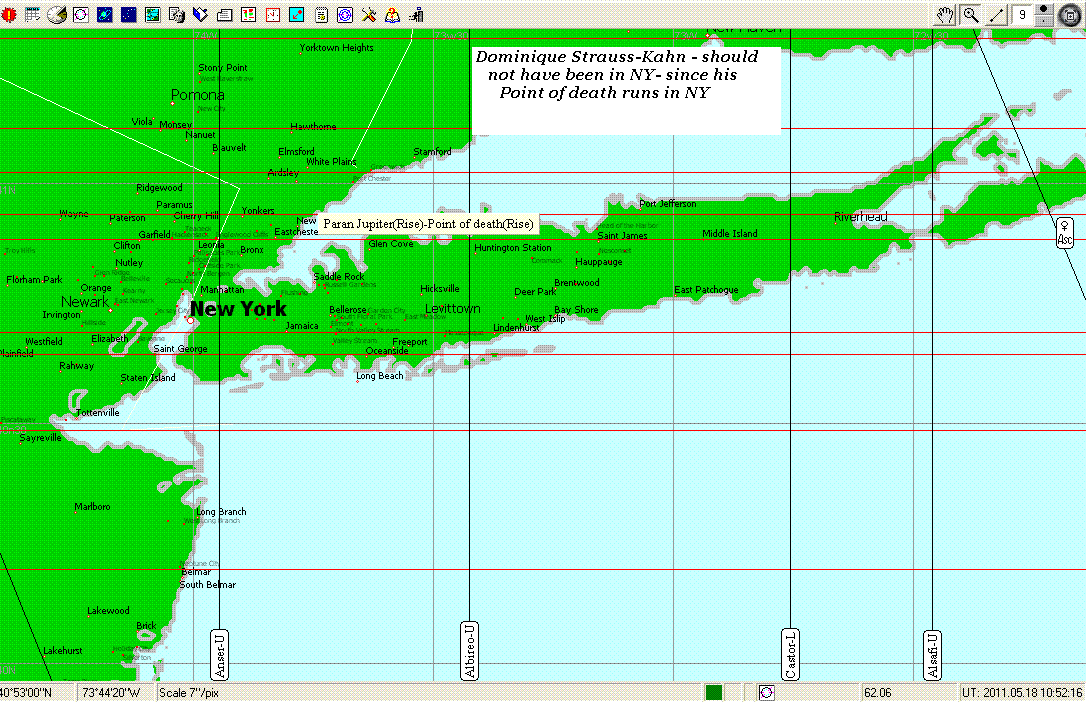This screenshot has height=702, width=1086.
Task: Select the hand pan tool
Action: [x=945, y=15]
